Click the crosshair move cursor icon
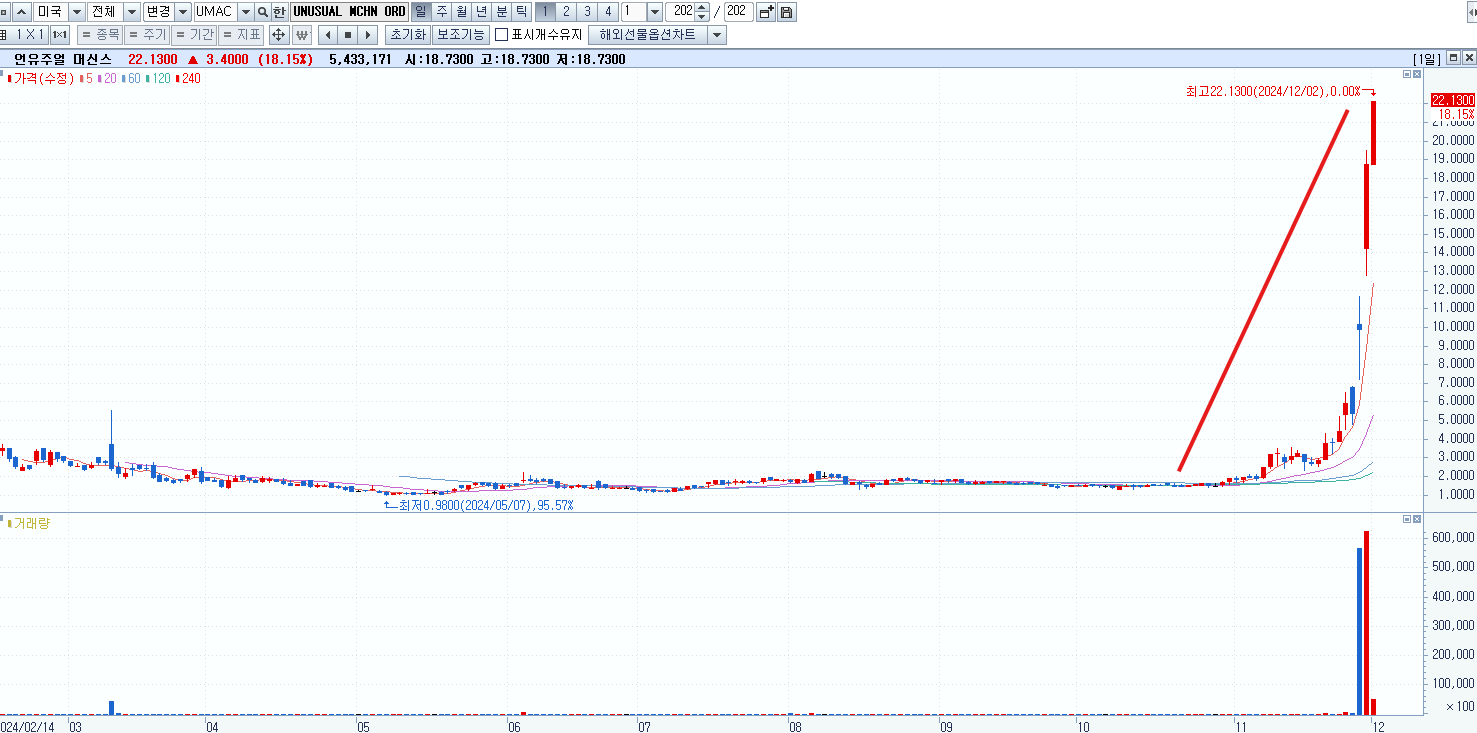The height and width of the screenshot is (733, 1477). [279, 35]
